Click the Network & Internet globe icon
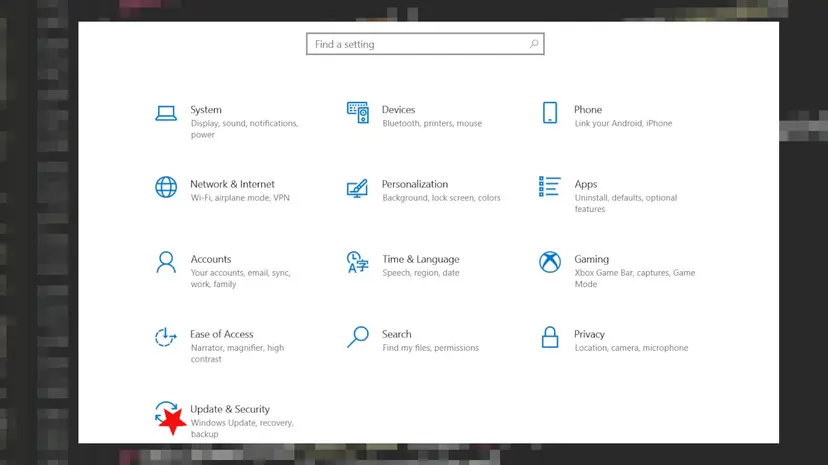The width and height of the screenshot is (828, 465). 166,187
